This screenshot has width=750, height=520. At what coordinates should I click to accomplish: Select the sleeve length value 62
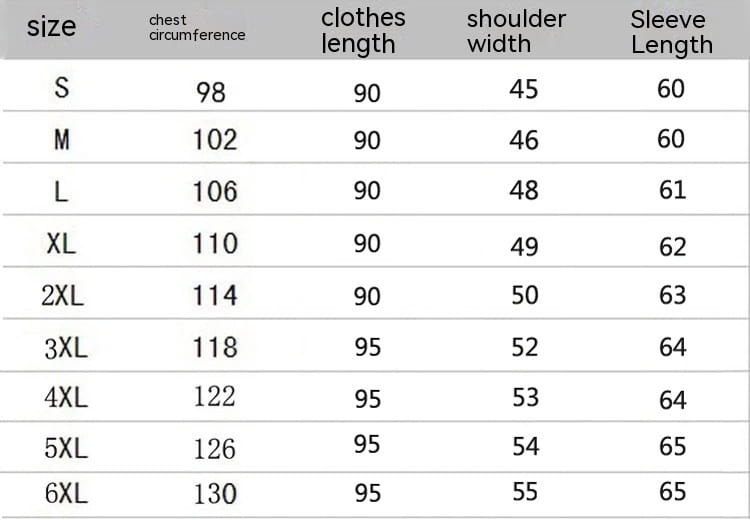point(672,246)
